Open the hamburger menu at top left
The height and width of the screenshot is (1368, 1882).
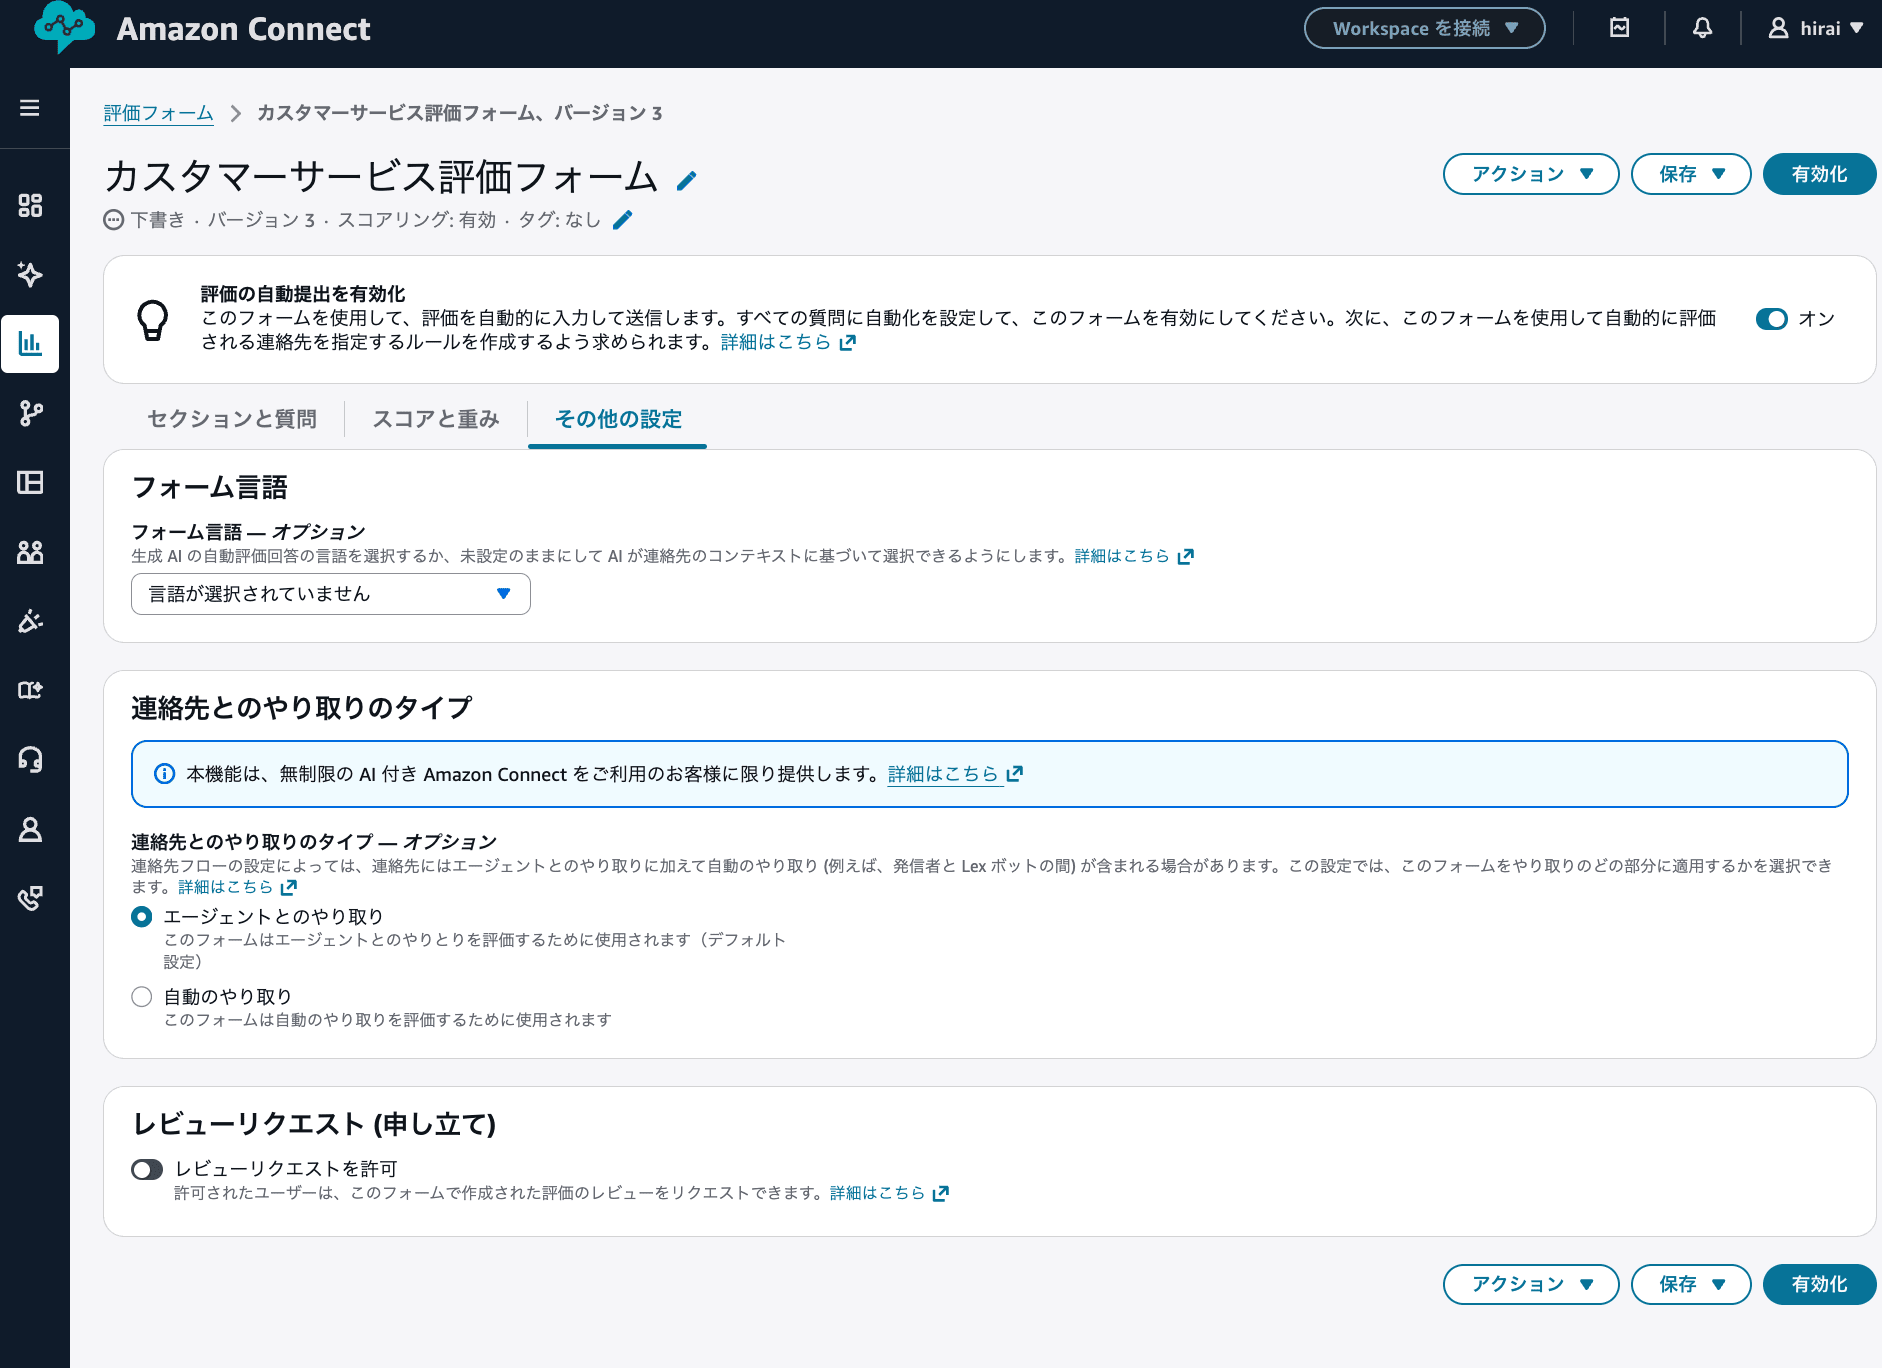point(30,107)
